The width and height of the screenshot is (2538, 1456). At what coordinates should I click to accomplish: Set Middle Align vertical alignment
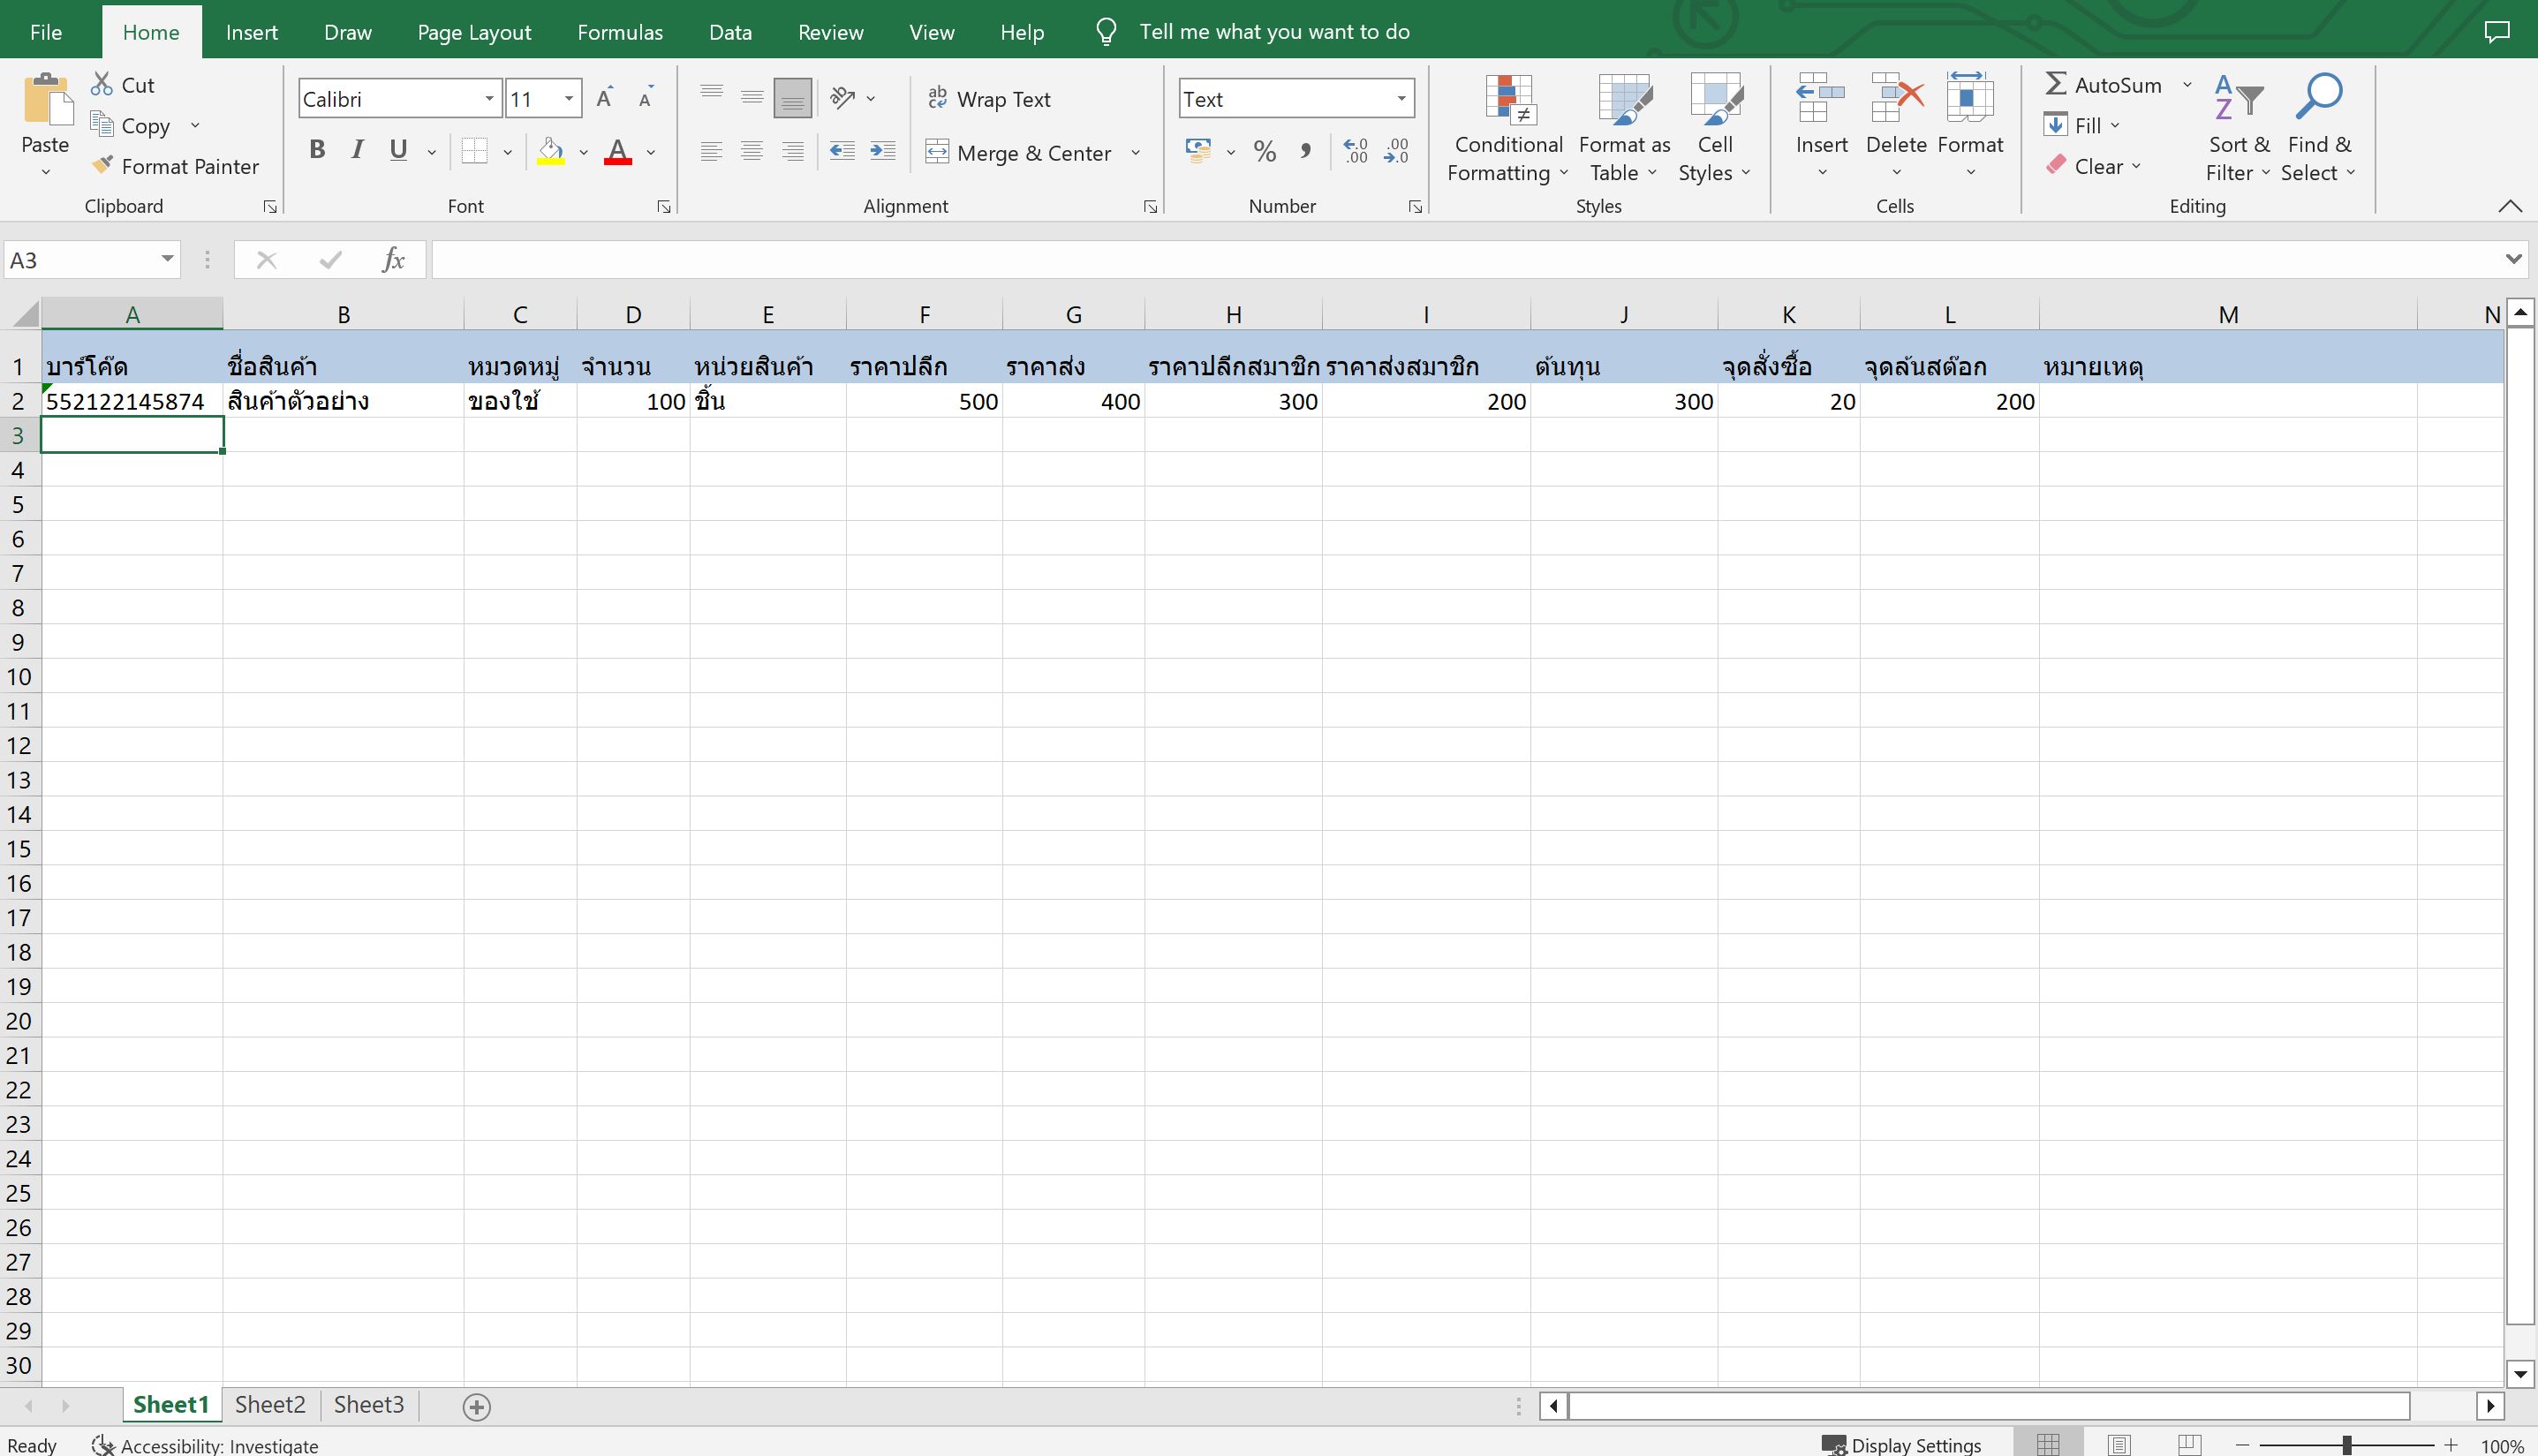(x=752, y=98)
